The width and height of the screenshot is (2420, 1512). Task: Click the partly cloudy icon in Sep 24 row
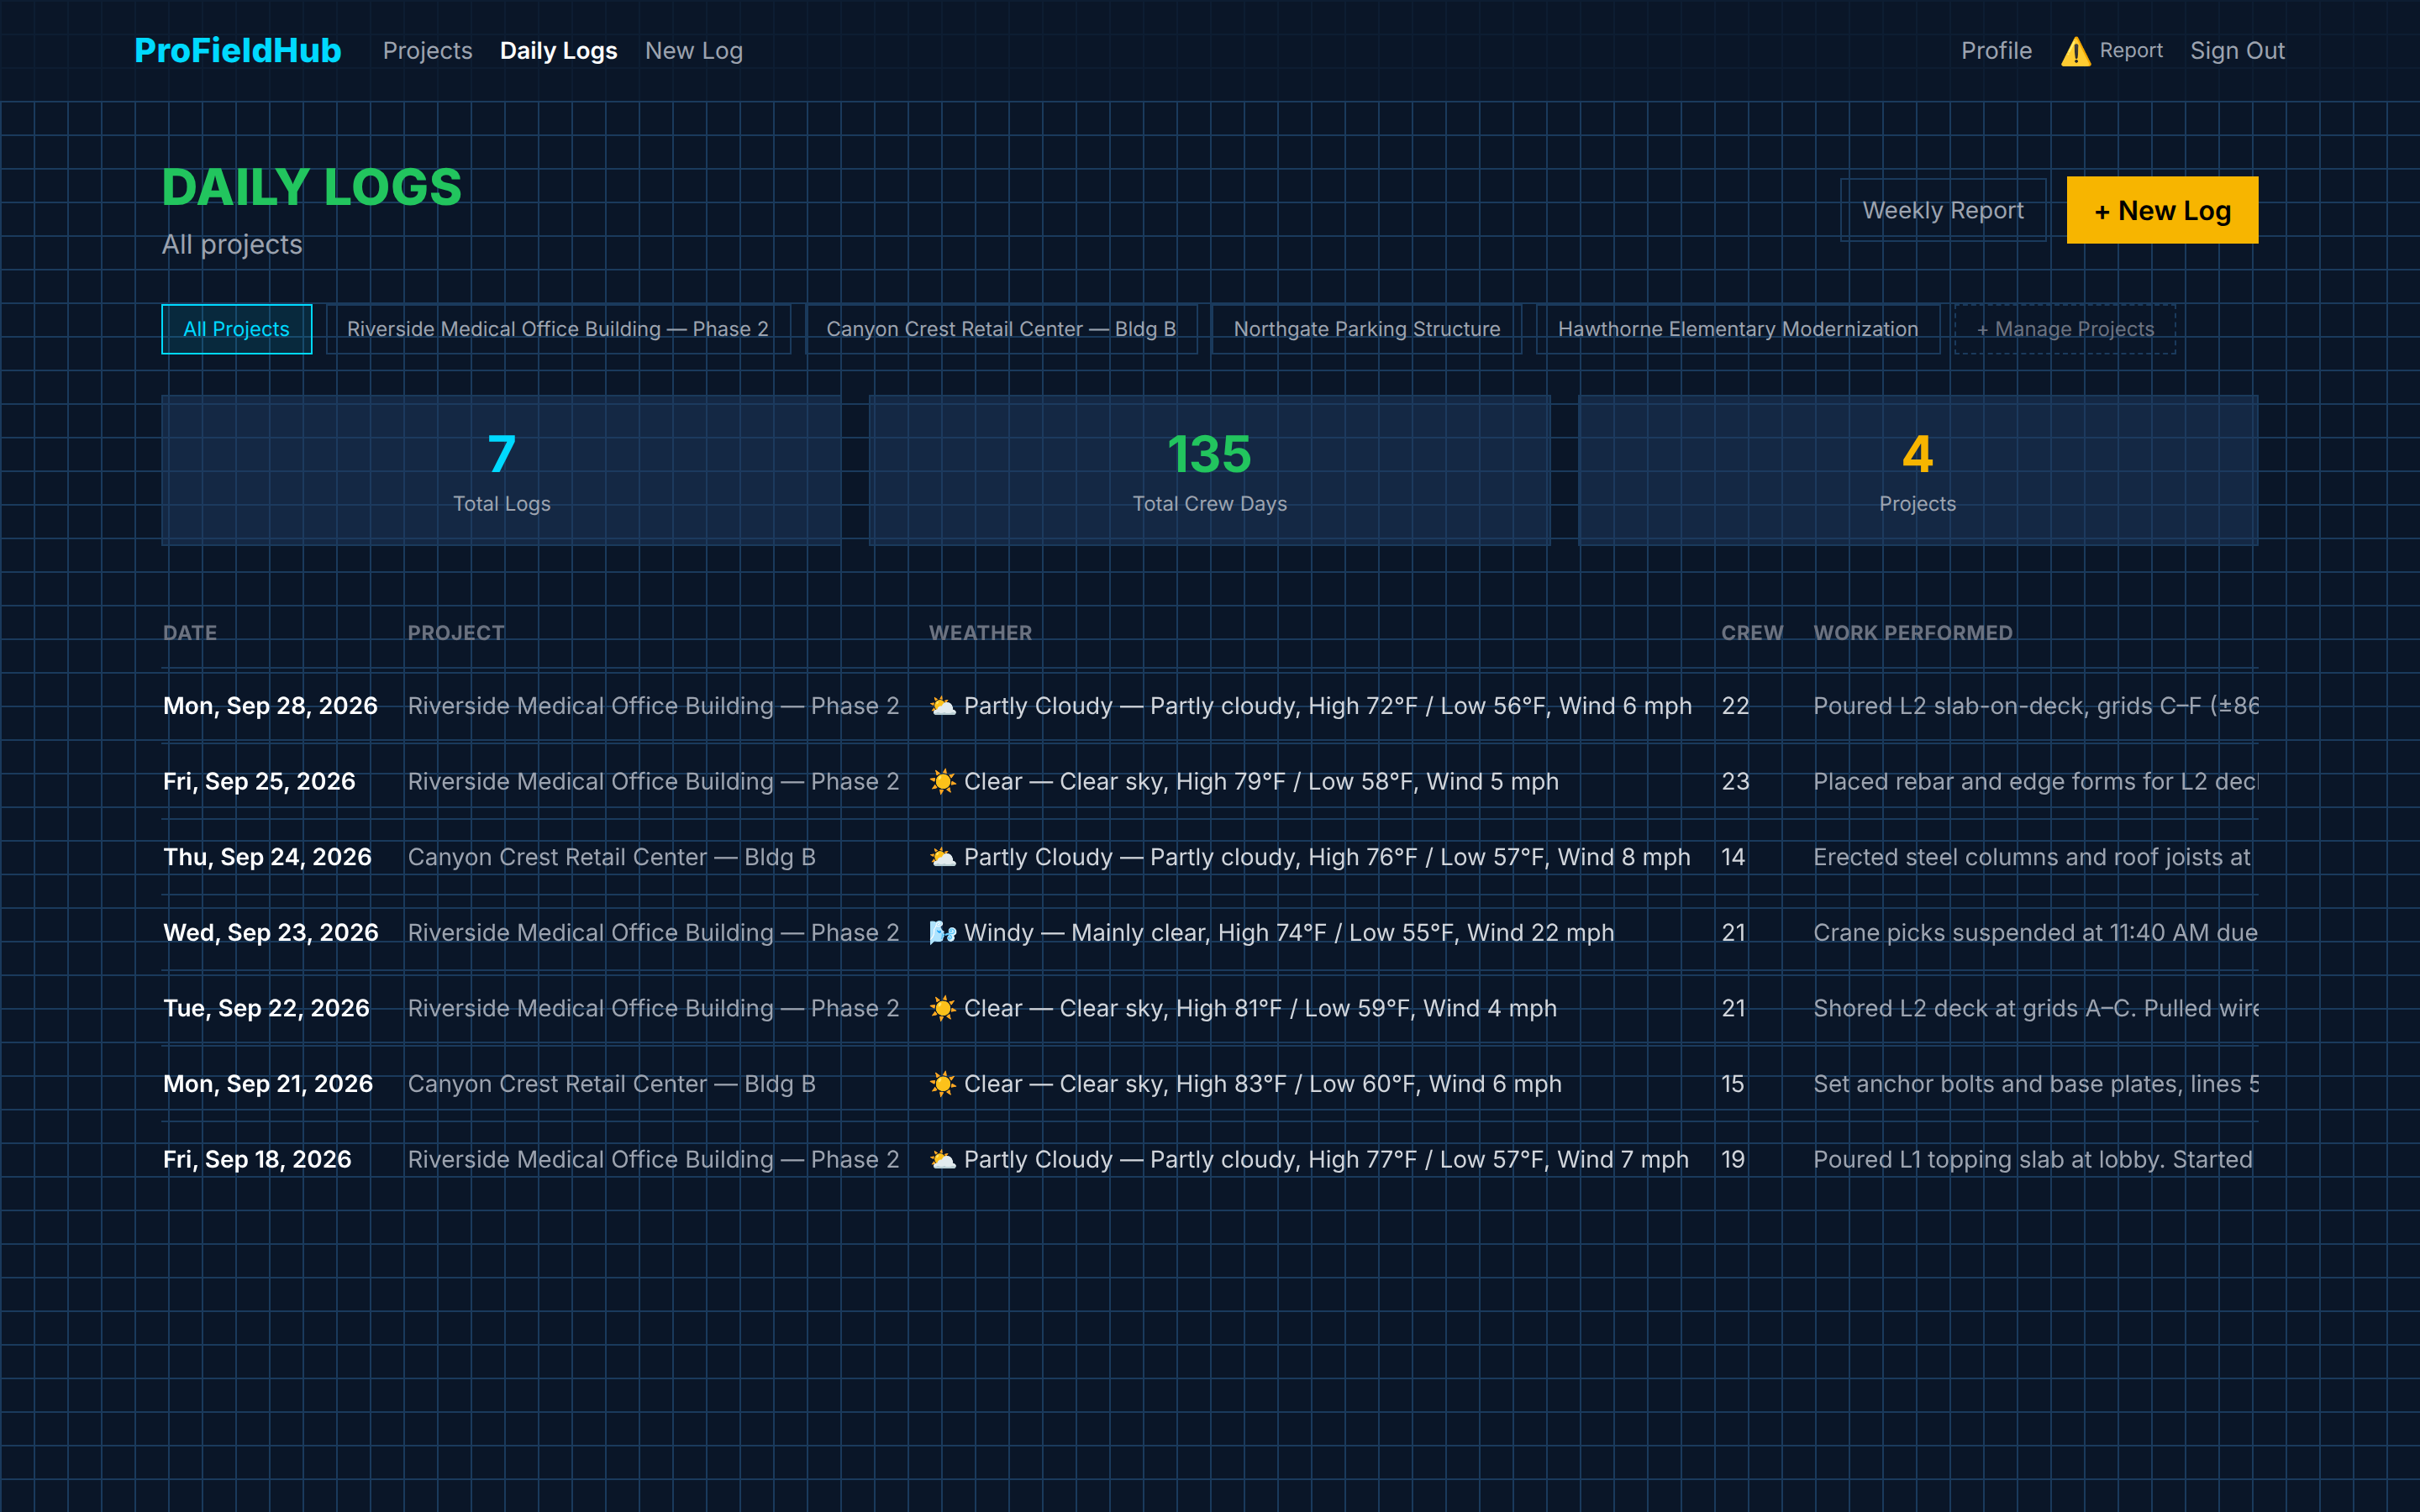pos(942,857)
